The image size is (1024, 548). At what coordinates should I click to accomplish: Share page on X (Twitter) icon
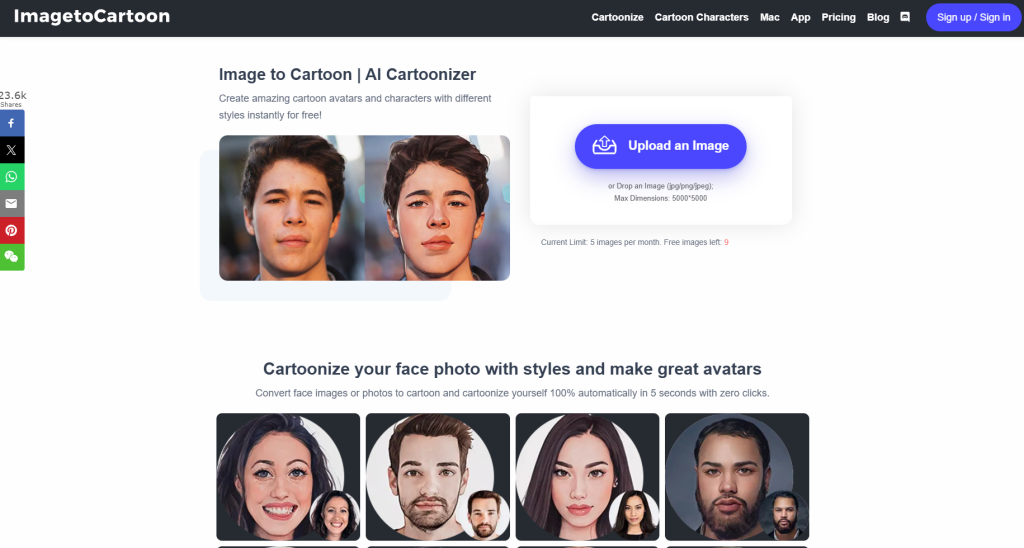pyautogui.click(x=12, y=150)
